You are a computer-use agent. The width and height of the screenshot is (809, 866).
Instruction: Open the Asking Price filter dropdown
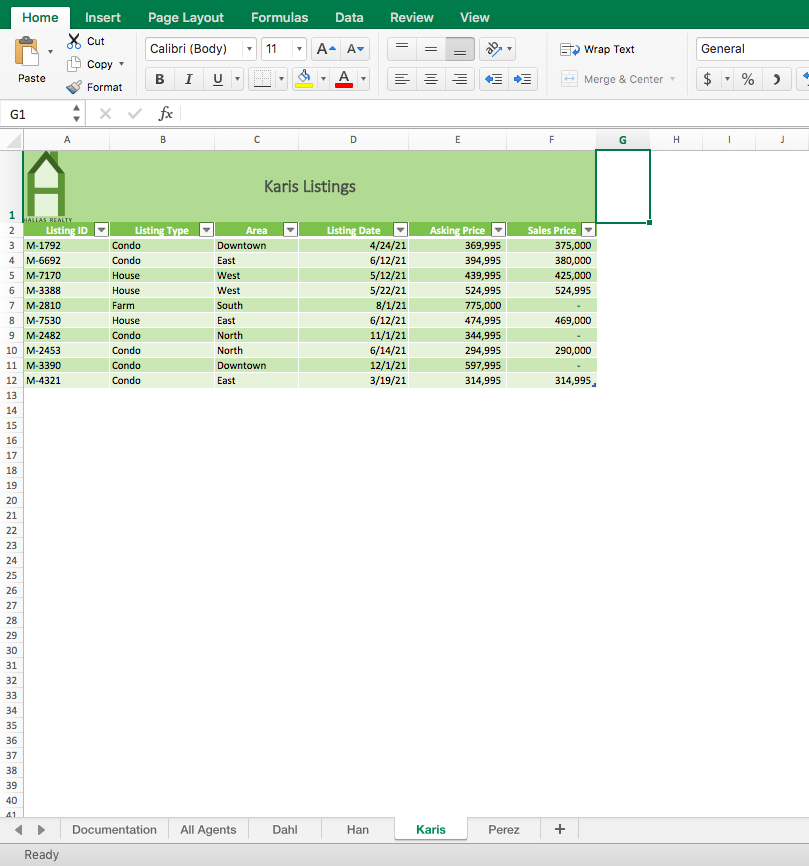498,229
